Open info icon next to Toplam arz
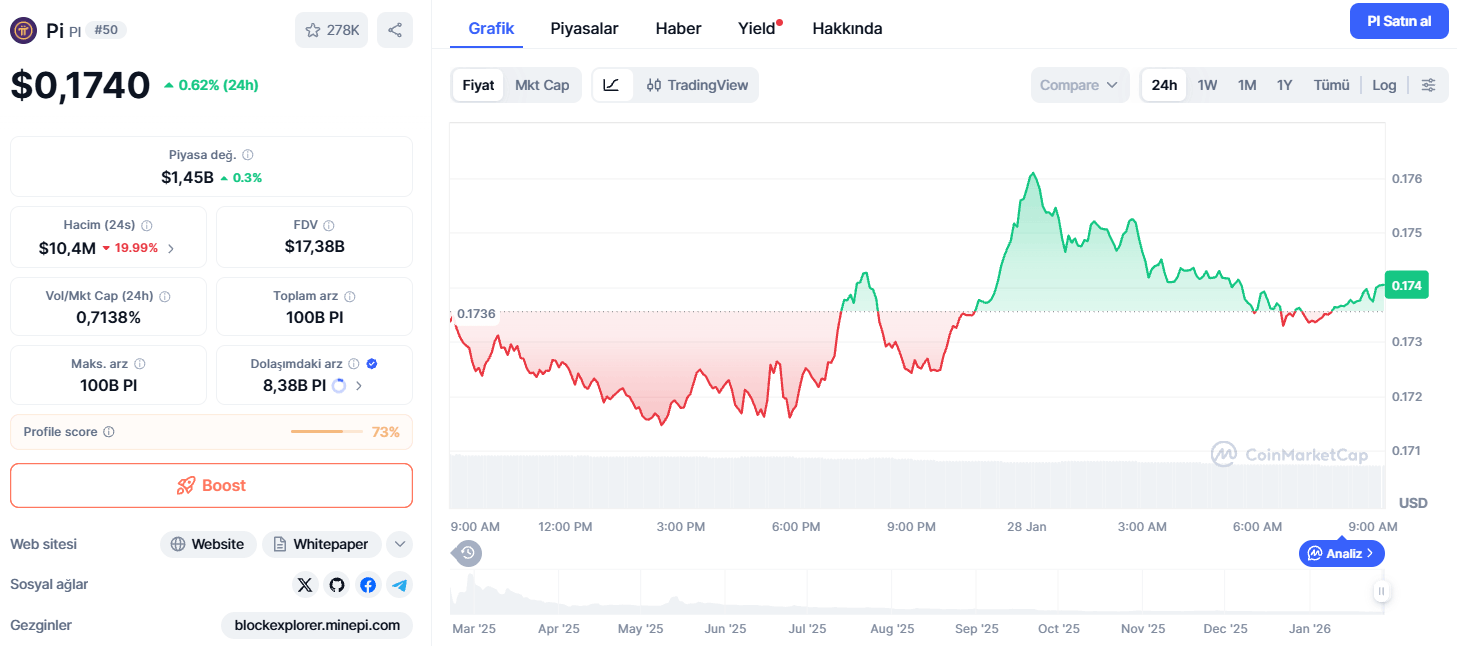 pos(350,297)
